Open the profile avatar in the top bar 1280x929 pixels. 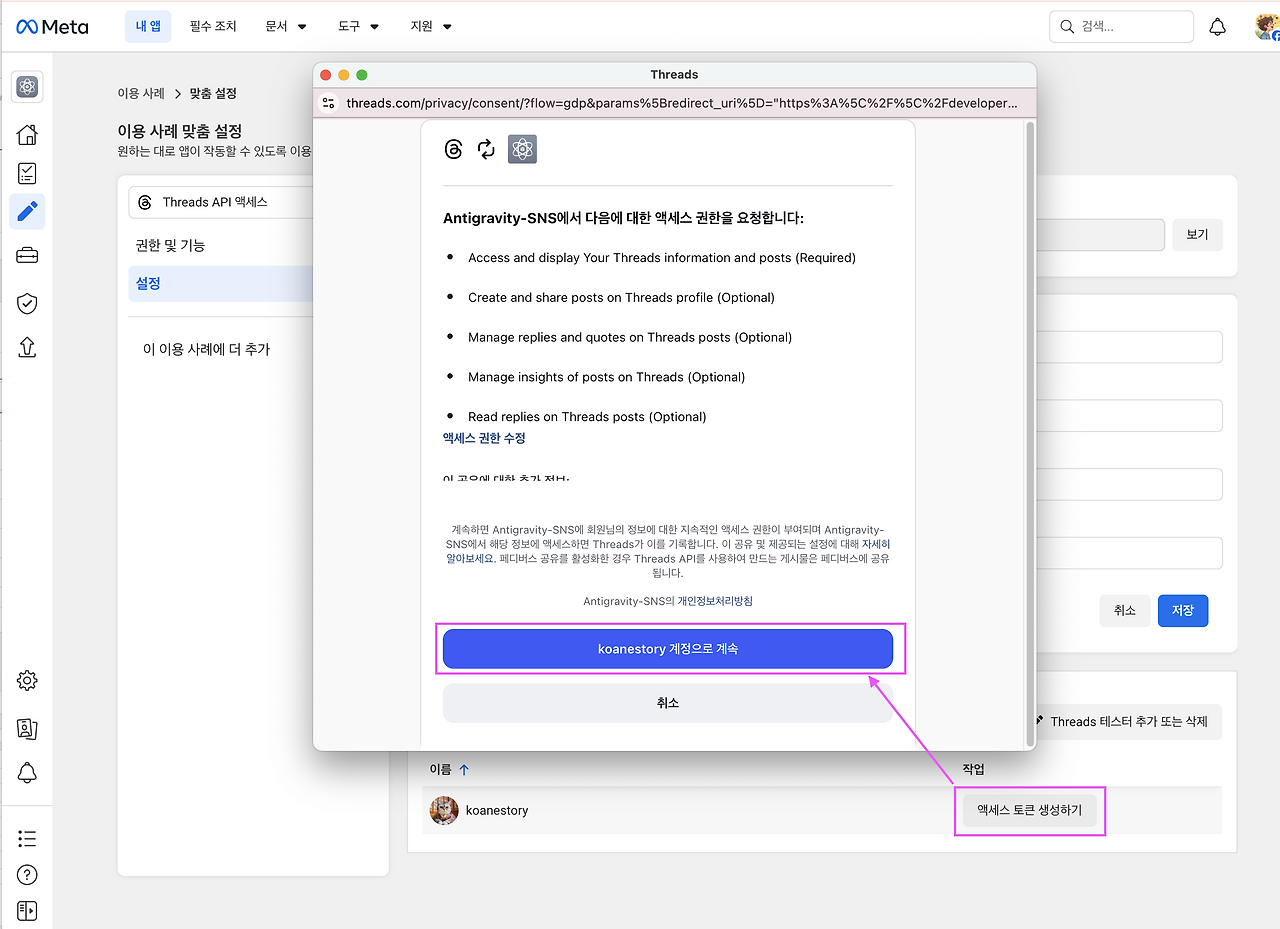(x=1267, y=27)
